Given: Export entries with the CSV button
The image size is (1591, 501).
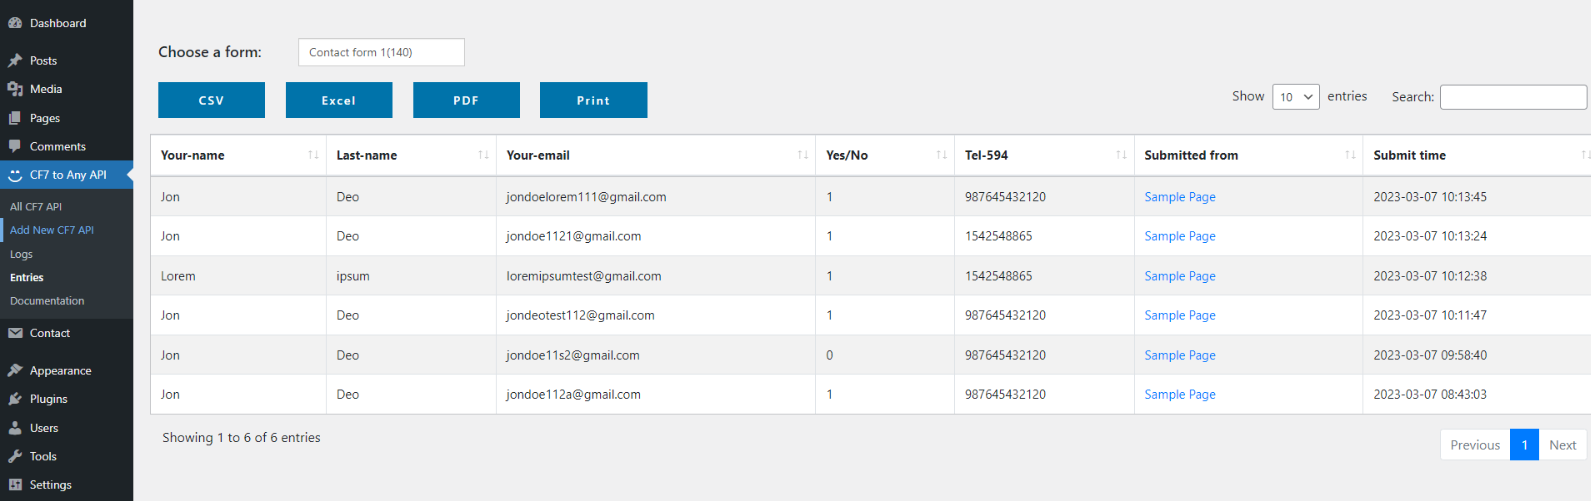Looking at the screenshot, I should tap(211, 100).
